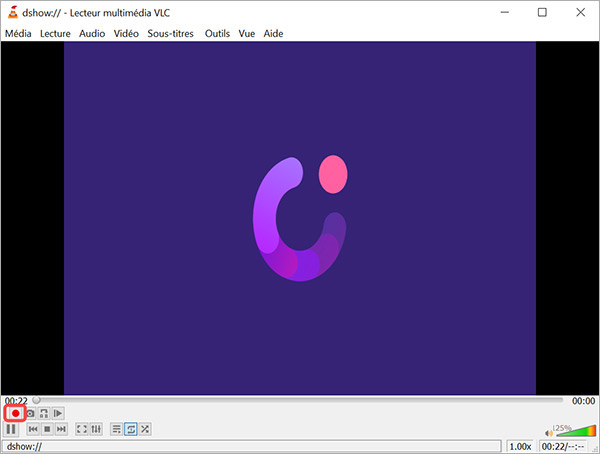The width and height of the screenshot is (600, 454).
Task: Skip to previous media
Action: click(x=33, y=429)
